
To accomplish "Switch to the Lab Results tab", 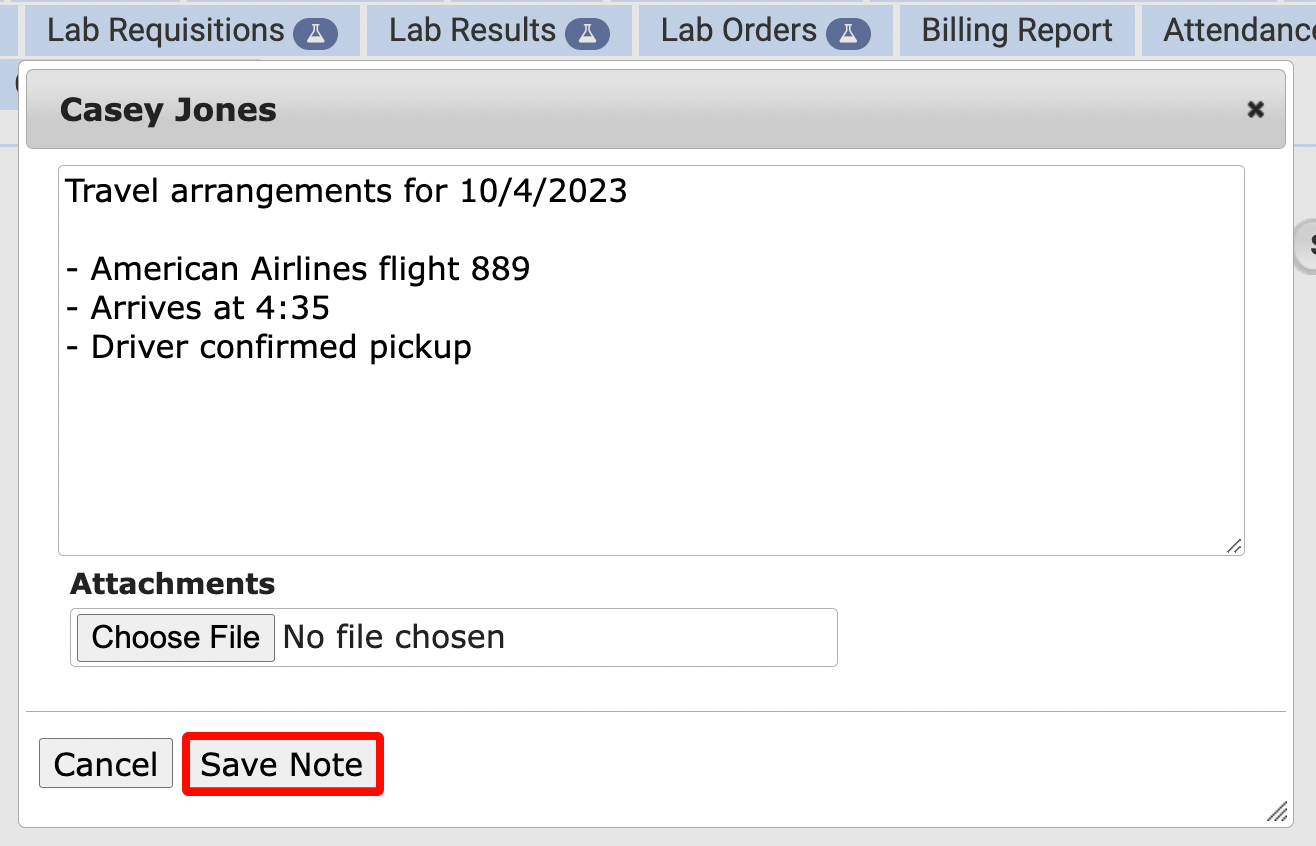I will [x=472, y=31].
